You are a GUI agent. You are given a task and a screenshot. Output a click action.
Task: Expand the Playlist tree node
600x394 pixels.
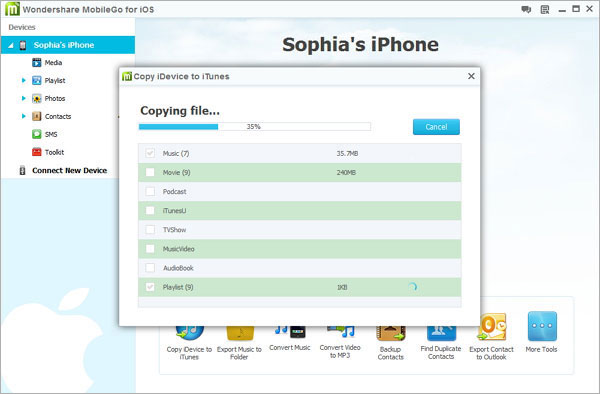(x=24, y=80)
